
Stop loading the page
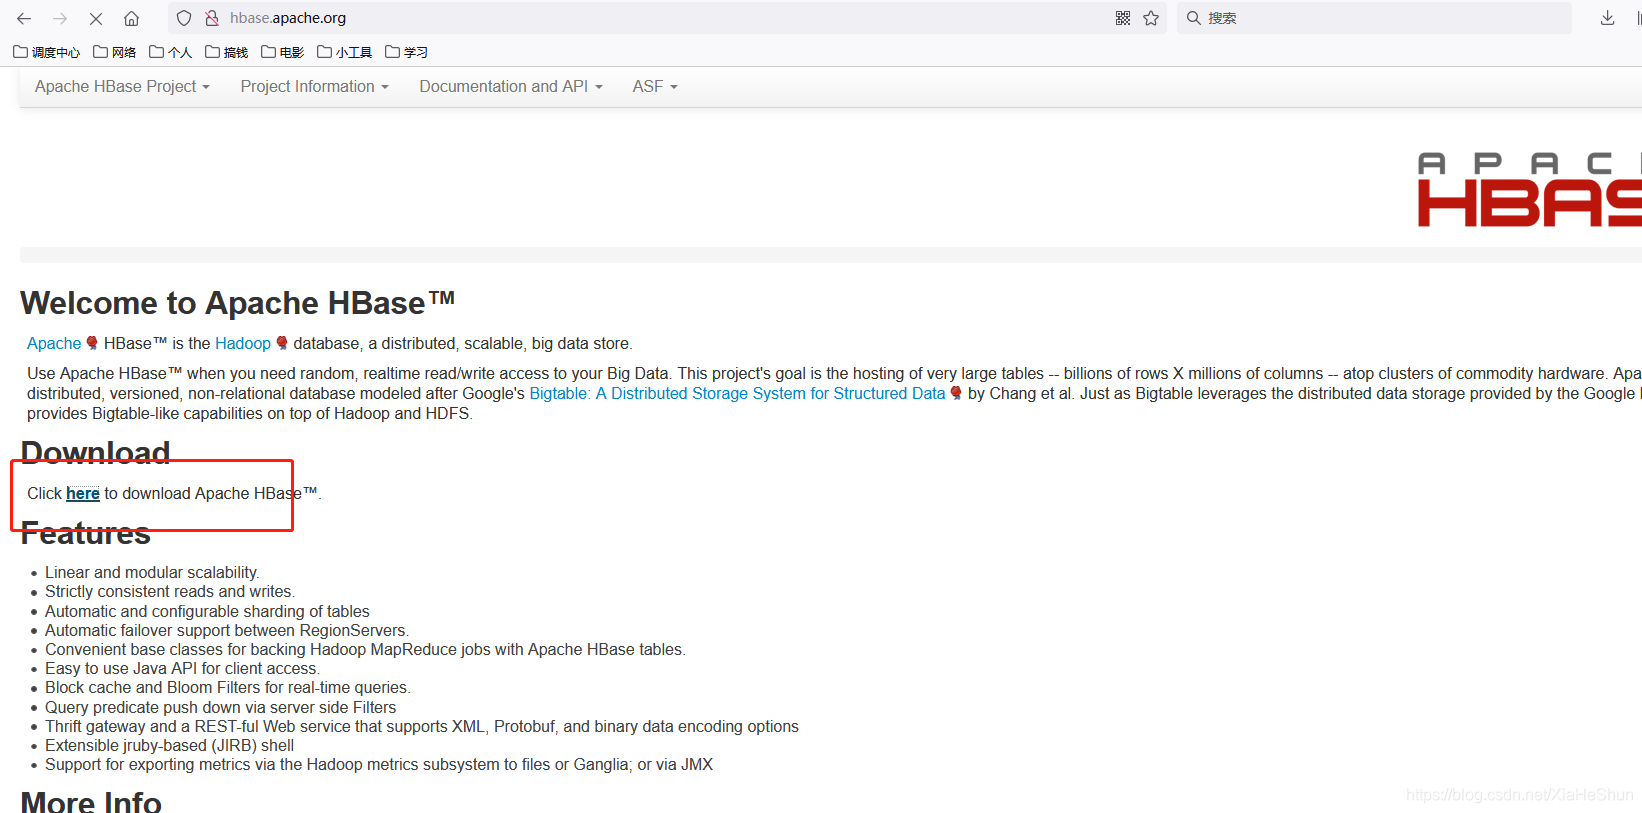96,18
